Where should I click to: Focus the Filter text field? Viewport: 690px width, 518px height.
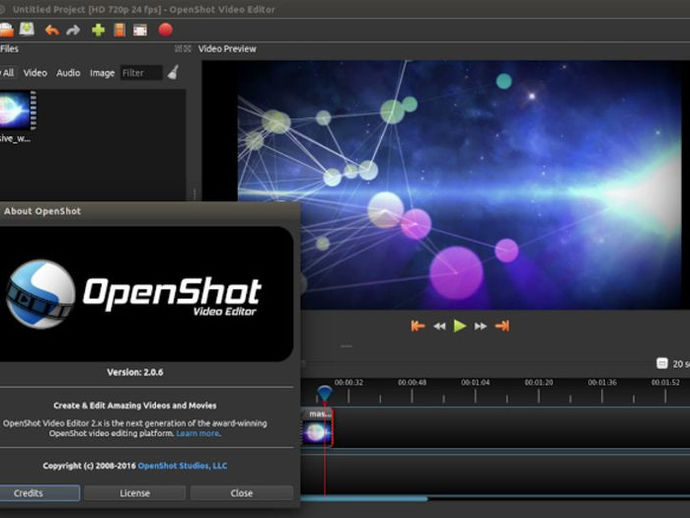[x=141, y=73]
